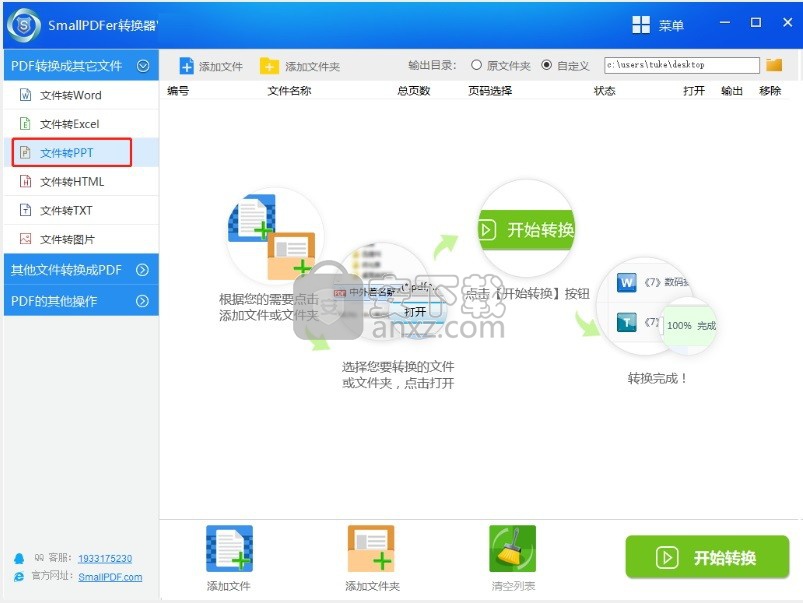The height and width of the screenshot is (603, 803).
Task: Click the SmallPDFer shield logo icon
Action: [24, 25]
